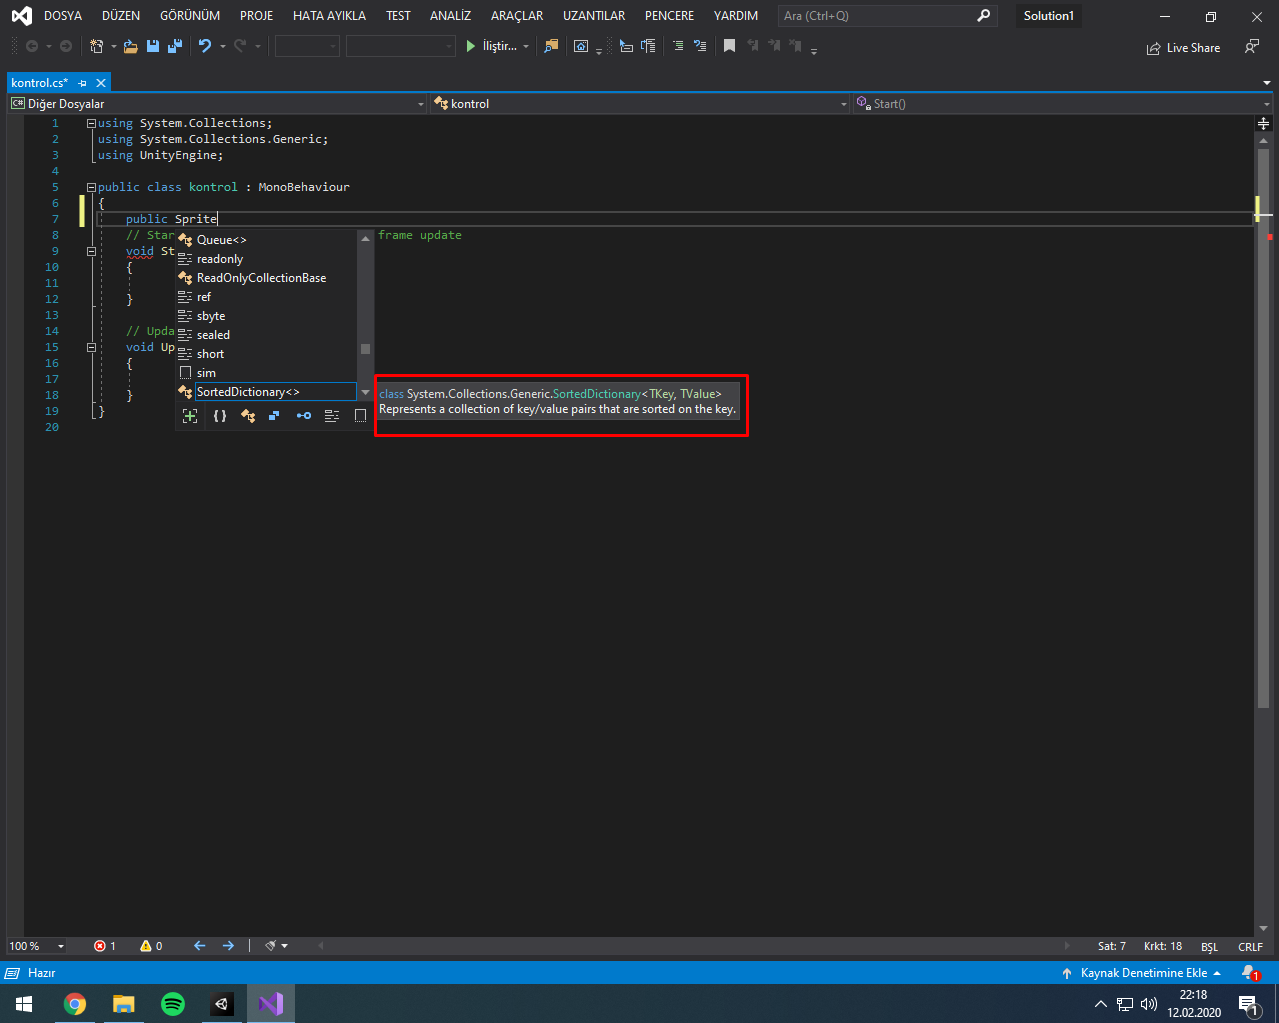This screenshot has height=1023, width=1279.
Task: Save the file with the single floppy-disk icon
Action: click(153, 46)
